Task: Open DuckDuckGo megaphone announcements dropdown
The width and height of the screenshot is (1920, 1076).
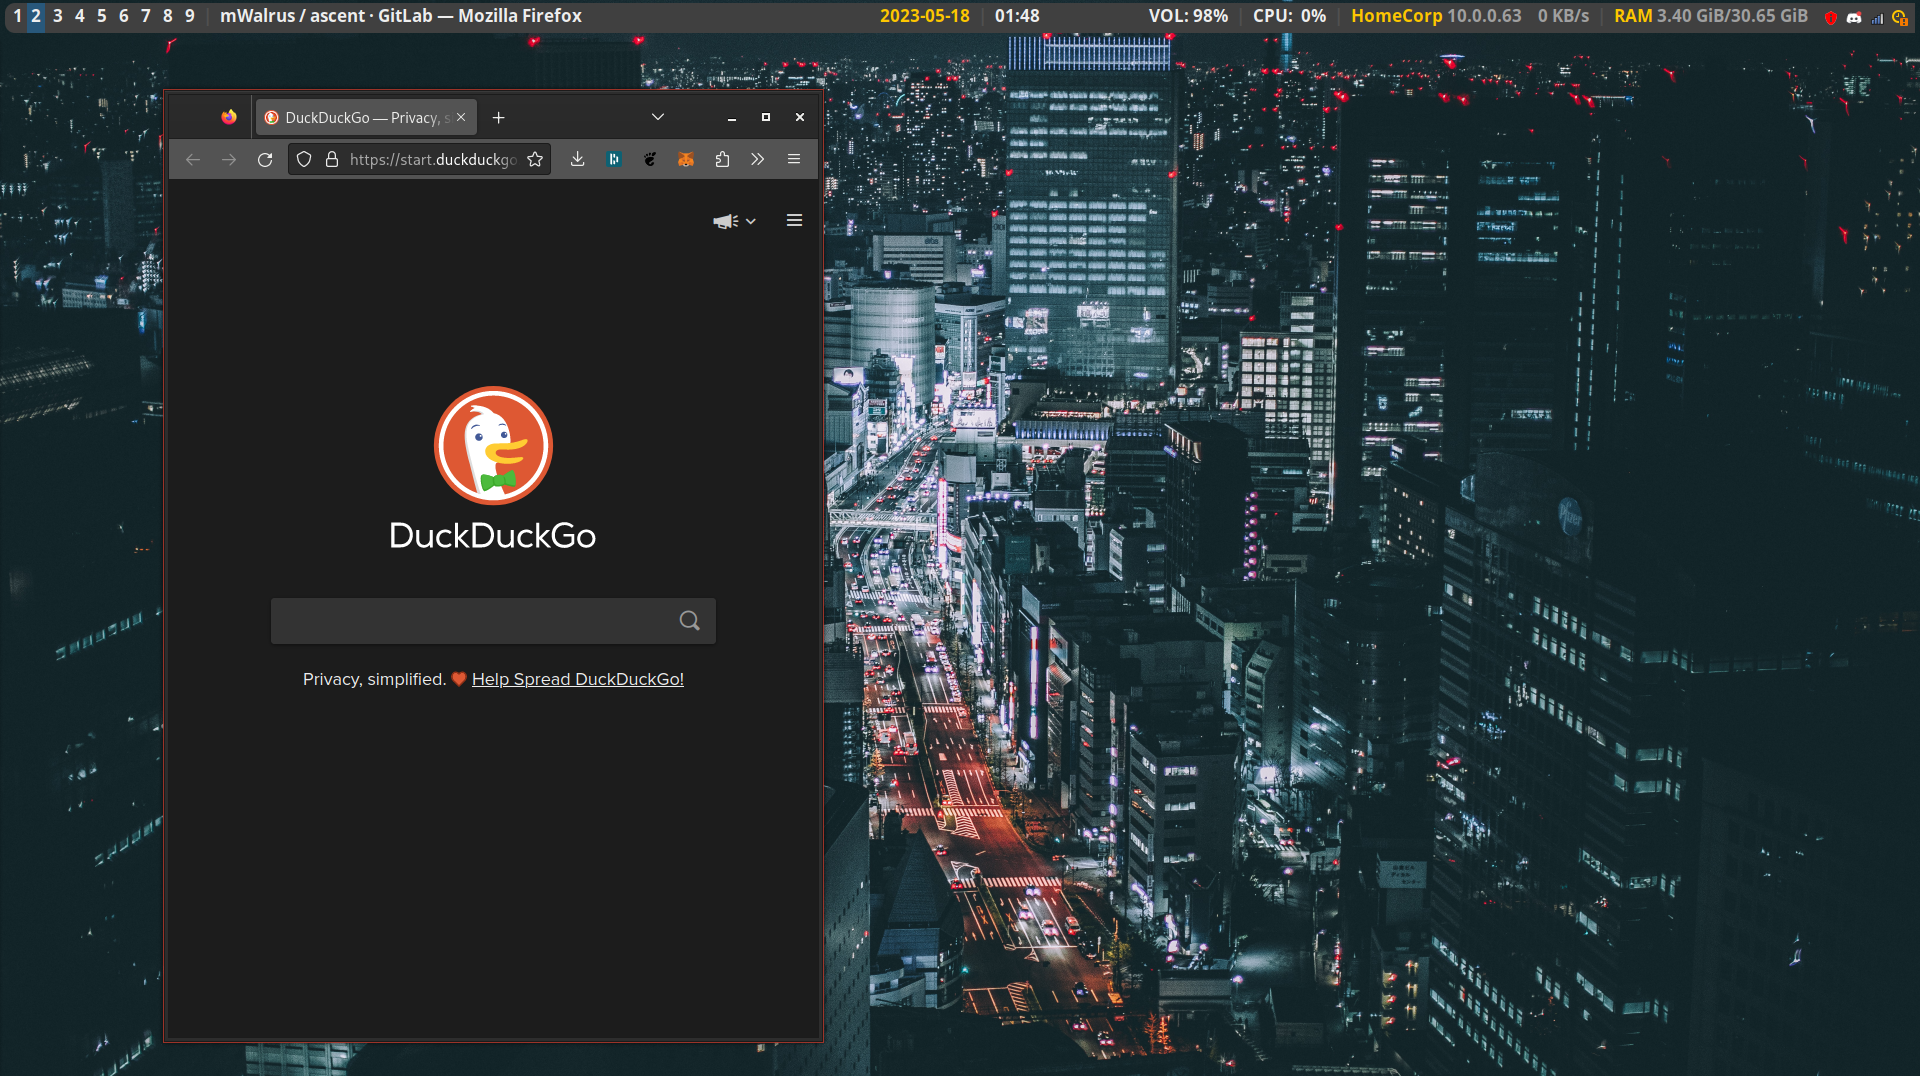Action: tap(734, 221)
